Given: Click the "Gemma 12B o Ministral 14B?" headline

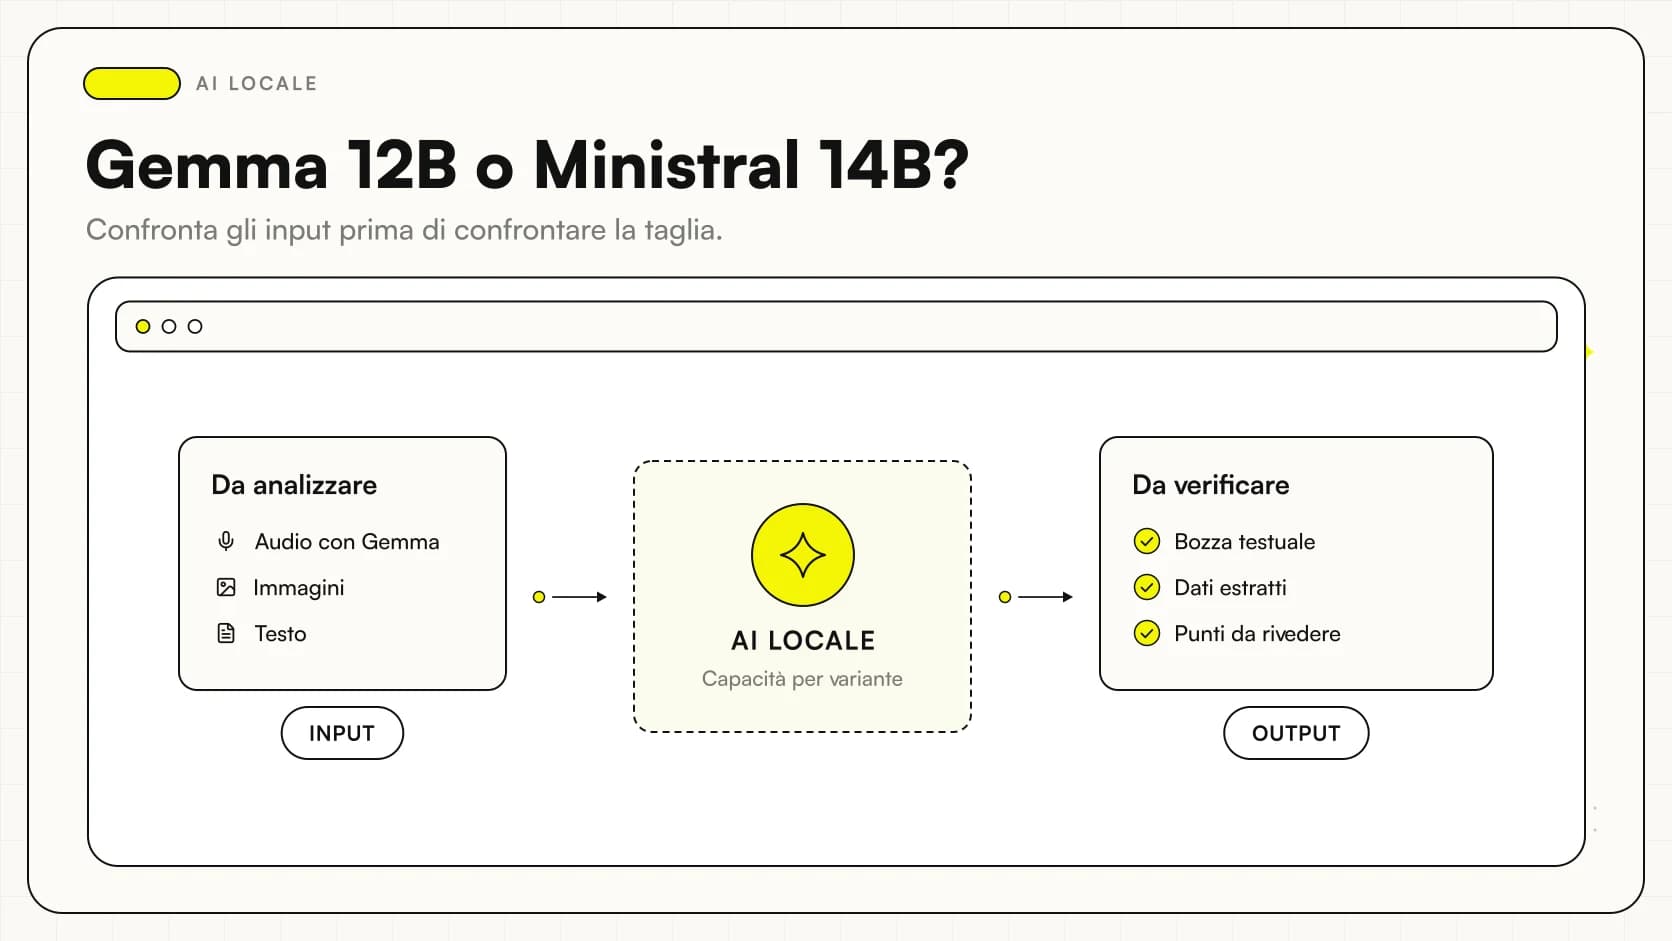Looking at the screenshot, I should [x=527, y=164].
